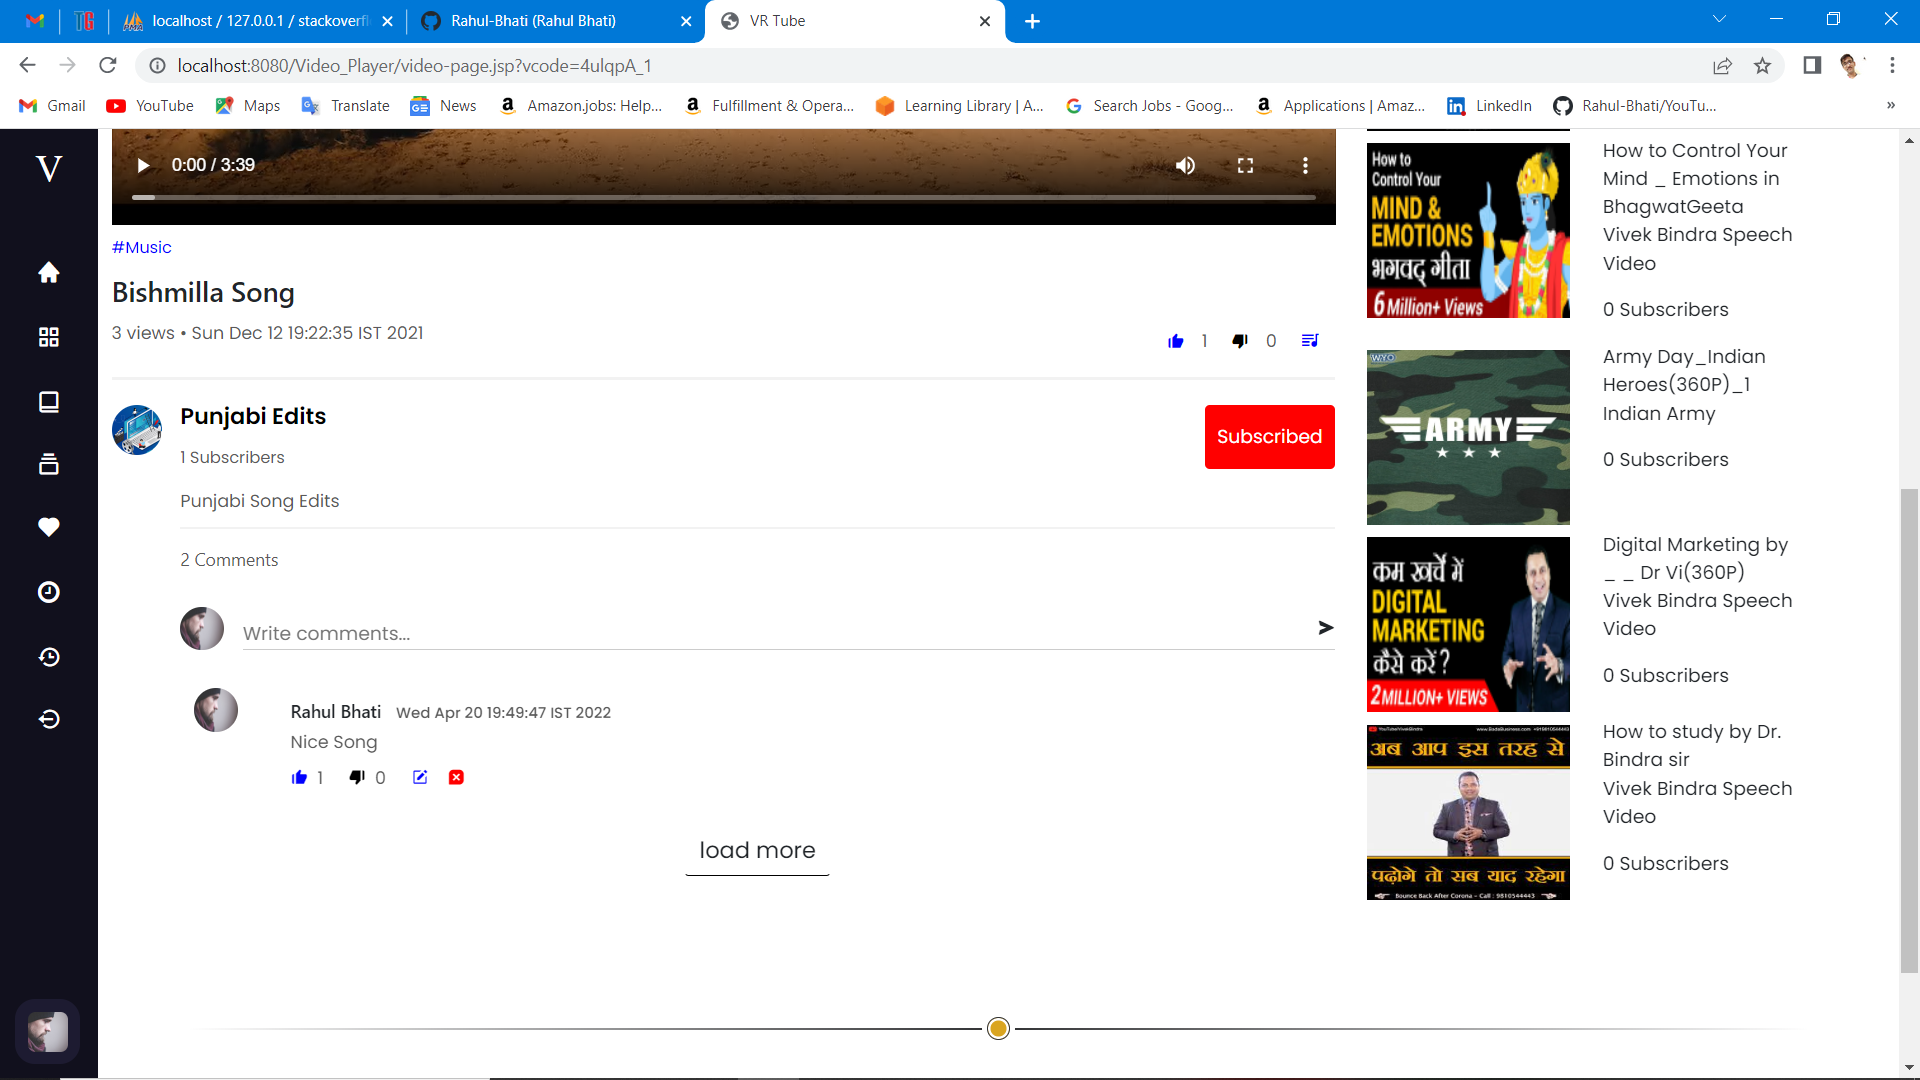Like the Bishmilla Song video
Viewport: 1920px width, 1080px height.
(1176, 341)
